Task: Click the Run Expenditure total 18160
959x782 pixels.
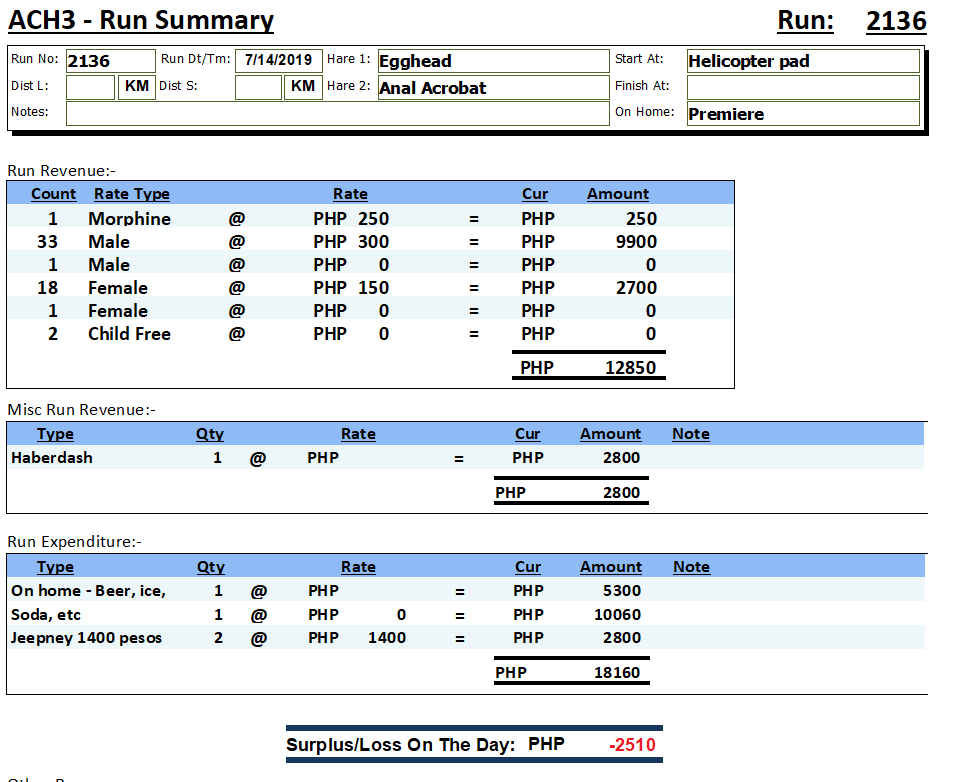Action: [x=616, y=673]
